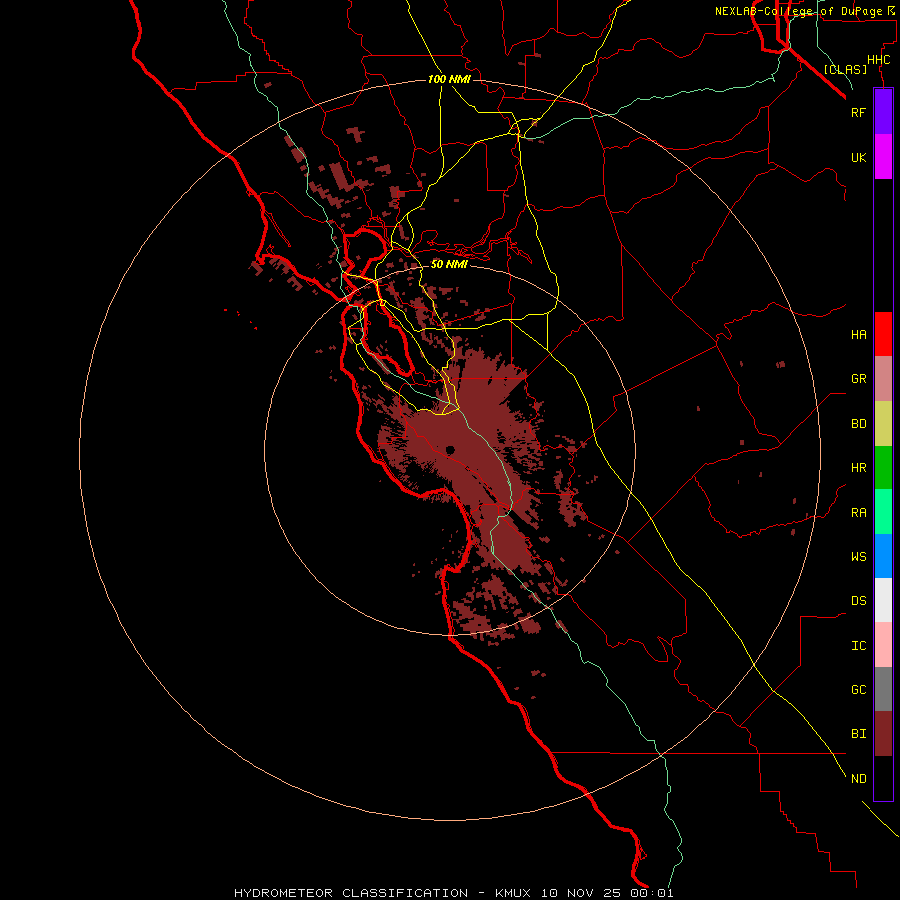
Task: Click the black radar site dot at map center
Action: pyautogui.click(x=449, y=450)
